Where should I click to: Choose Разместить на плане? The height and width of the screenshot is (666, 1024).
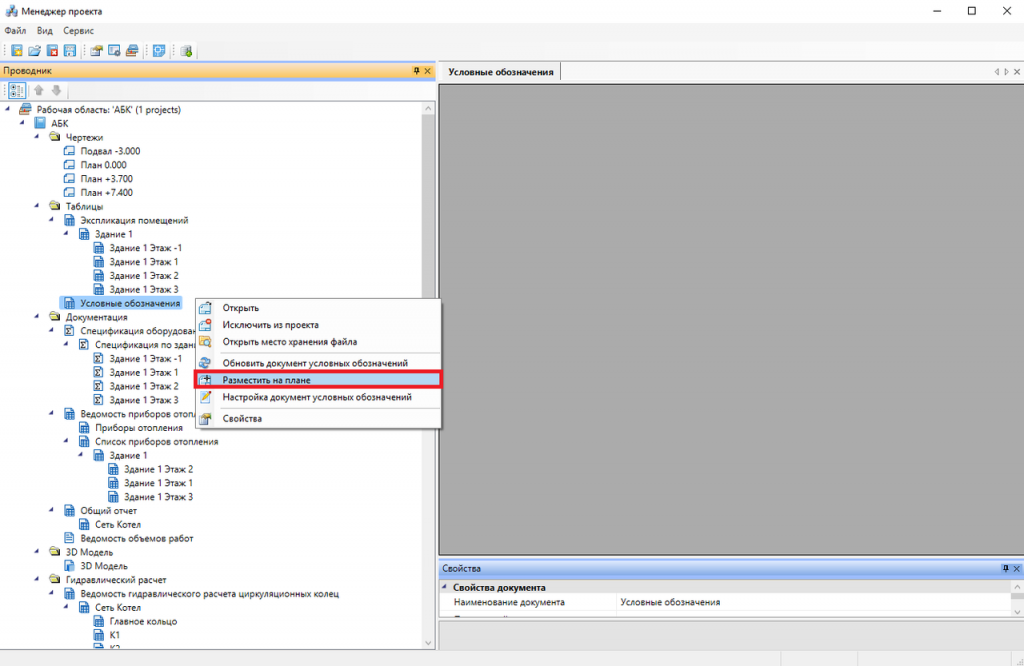pyautogui.click(x=318, y=380)
